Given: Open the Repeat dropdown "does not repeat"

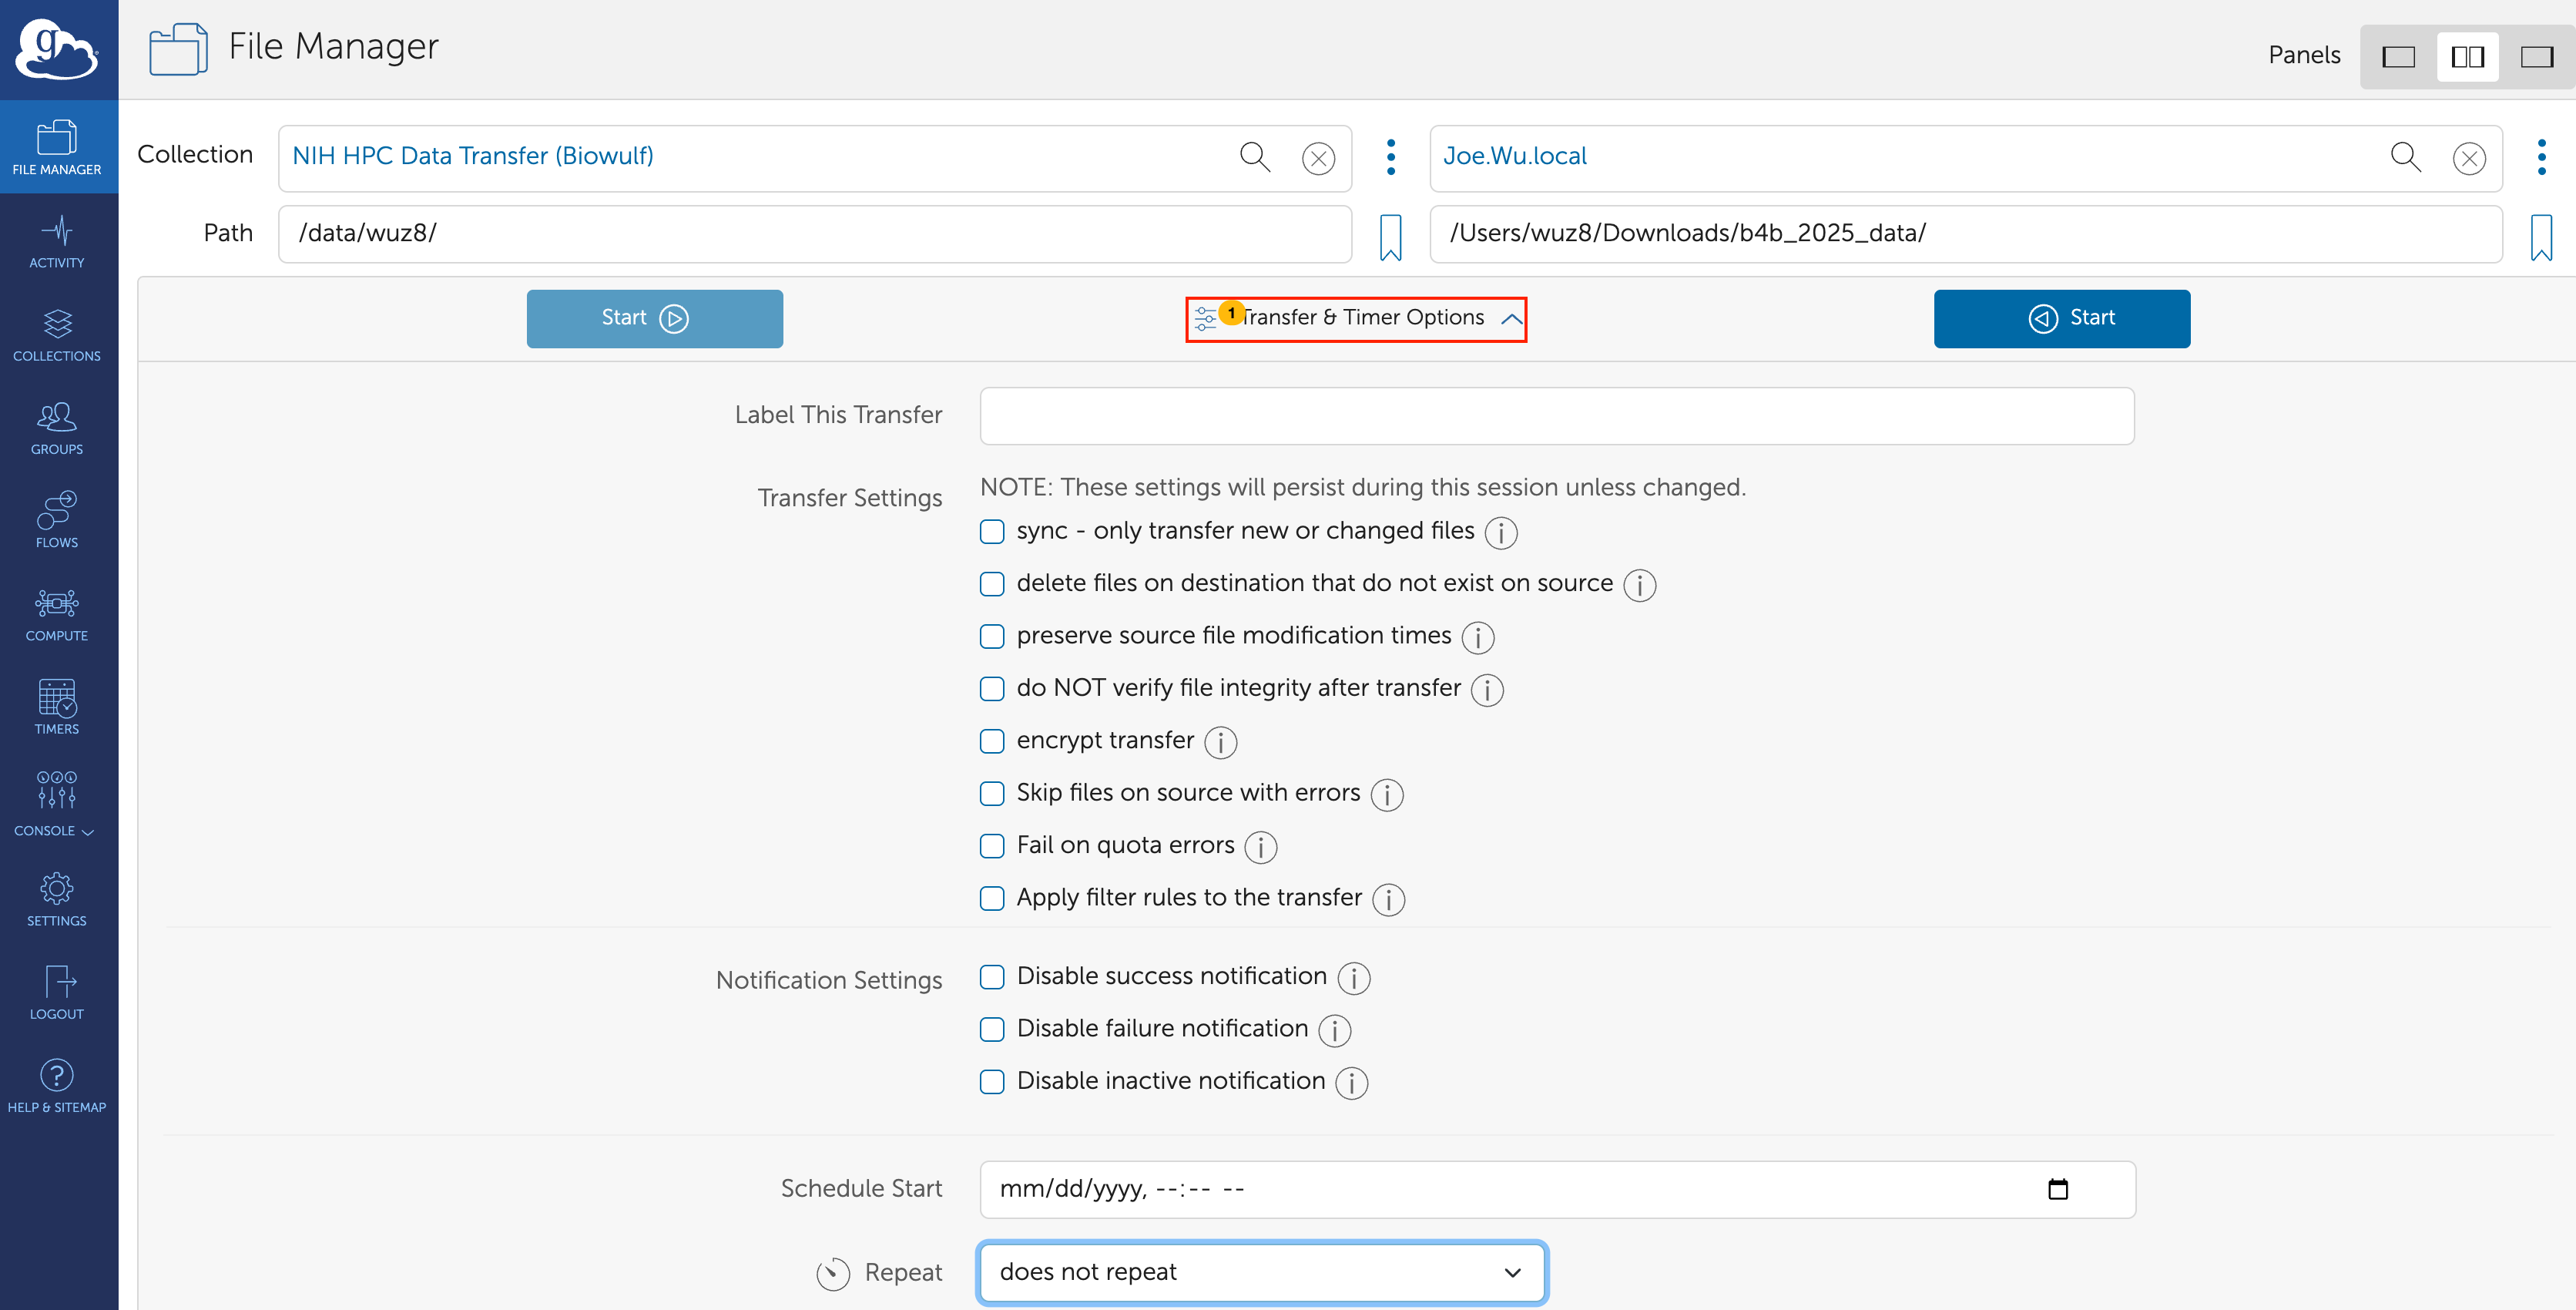Looking at the screenshot, I should click(1261, 1272).
